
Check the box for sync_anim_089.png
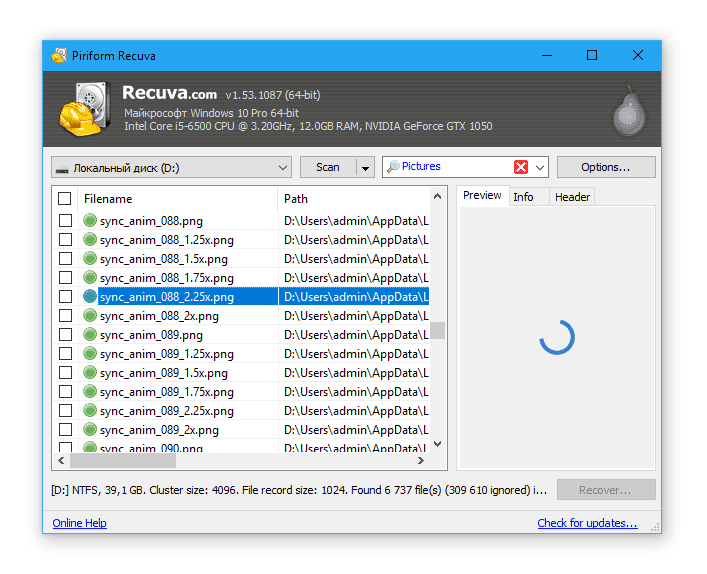(65, 335)
